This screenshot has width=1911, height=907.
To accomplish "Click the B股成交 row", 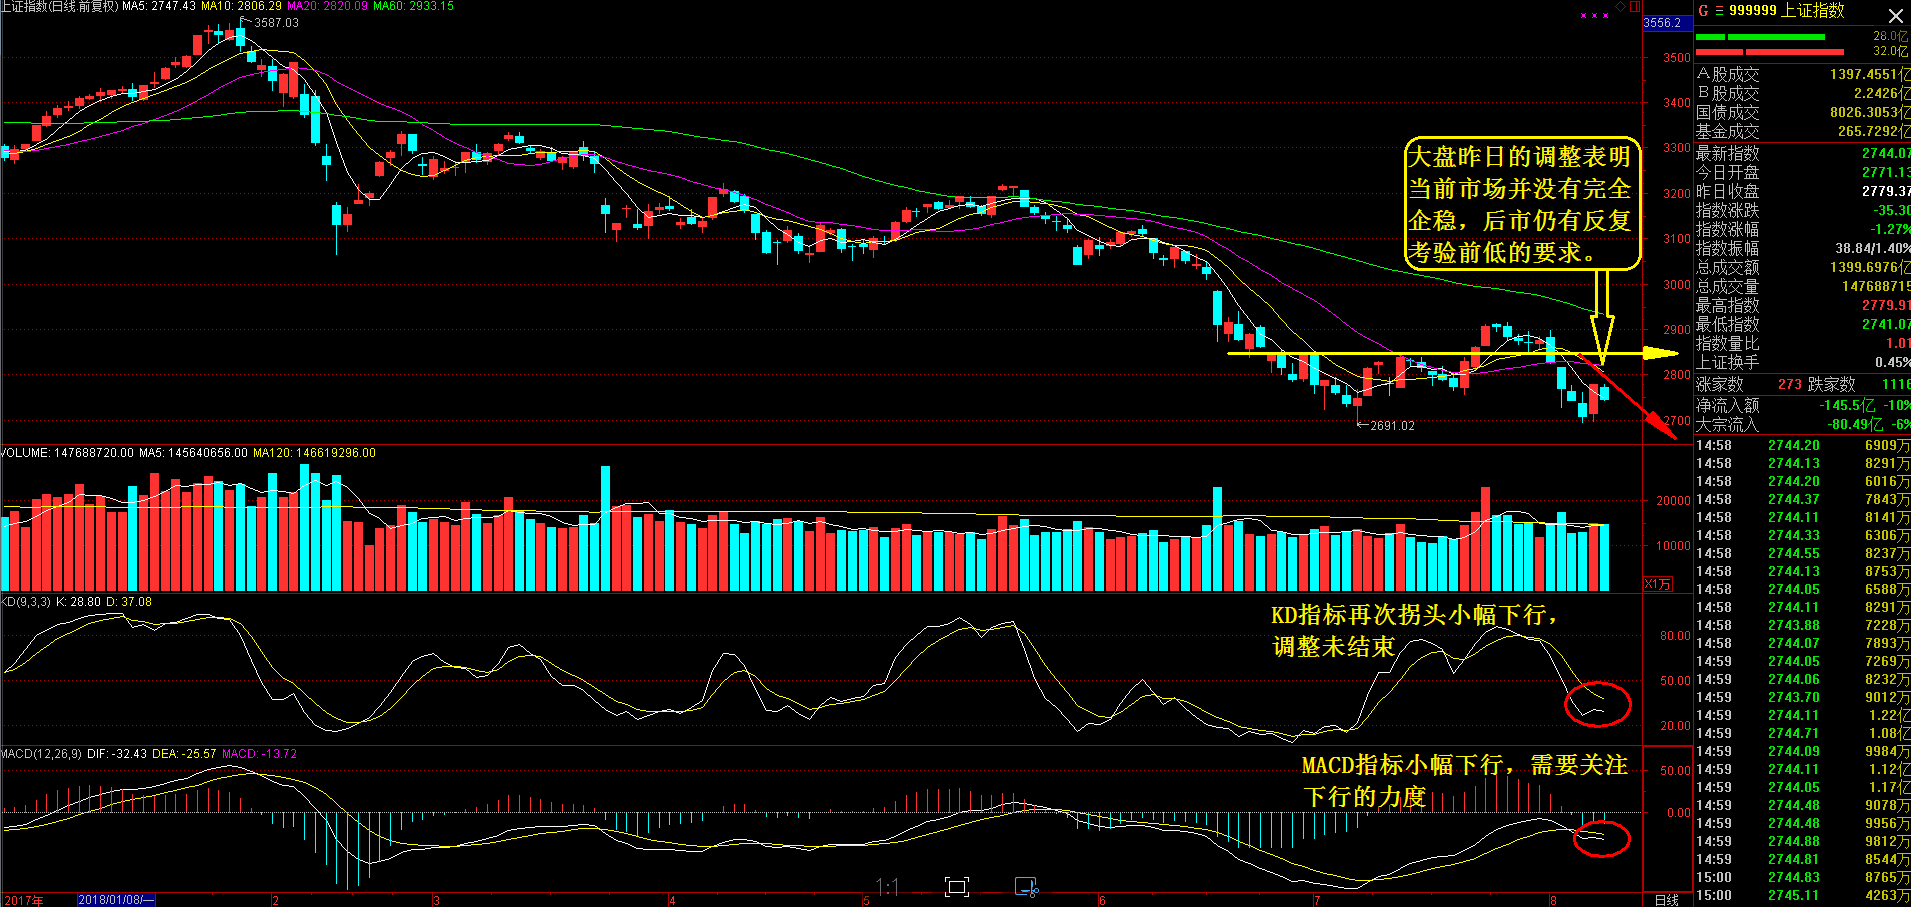I will (1802, 94).
